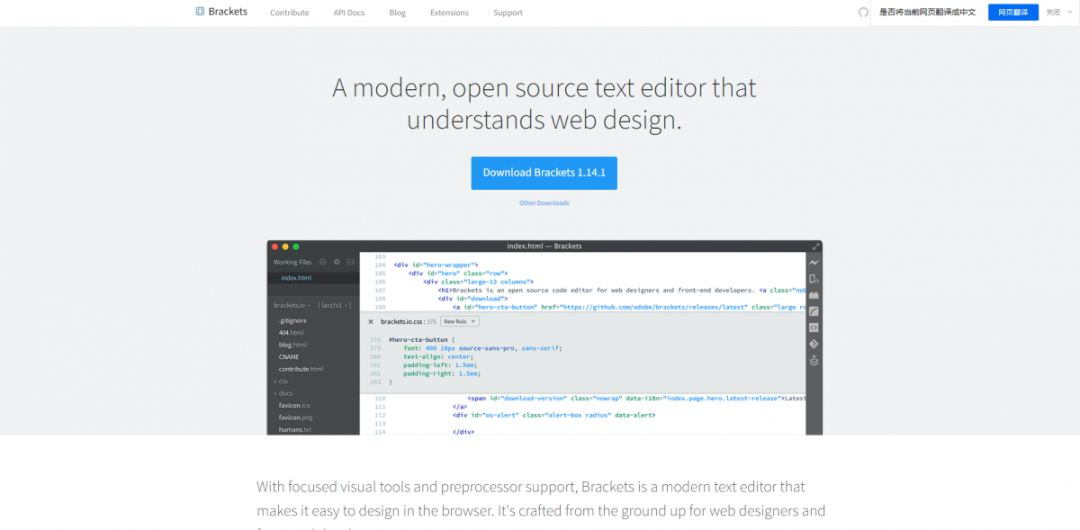Click the yellow minimize dot of the editor window
Screen dimensions: 1080x530
pyautogui.click(x=285, y=246)
